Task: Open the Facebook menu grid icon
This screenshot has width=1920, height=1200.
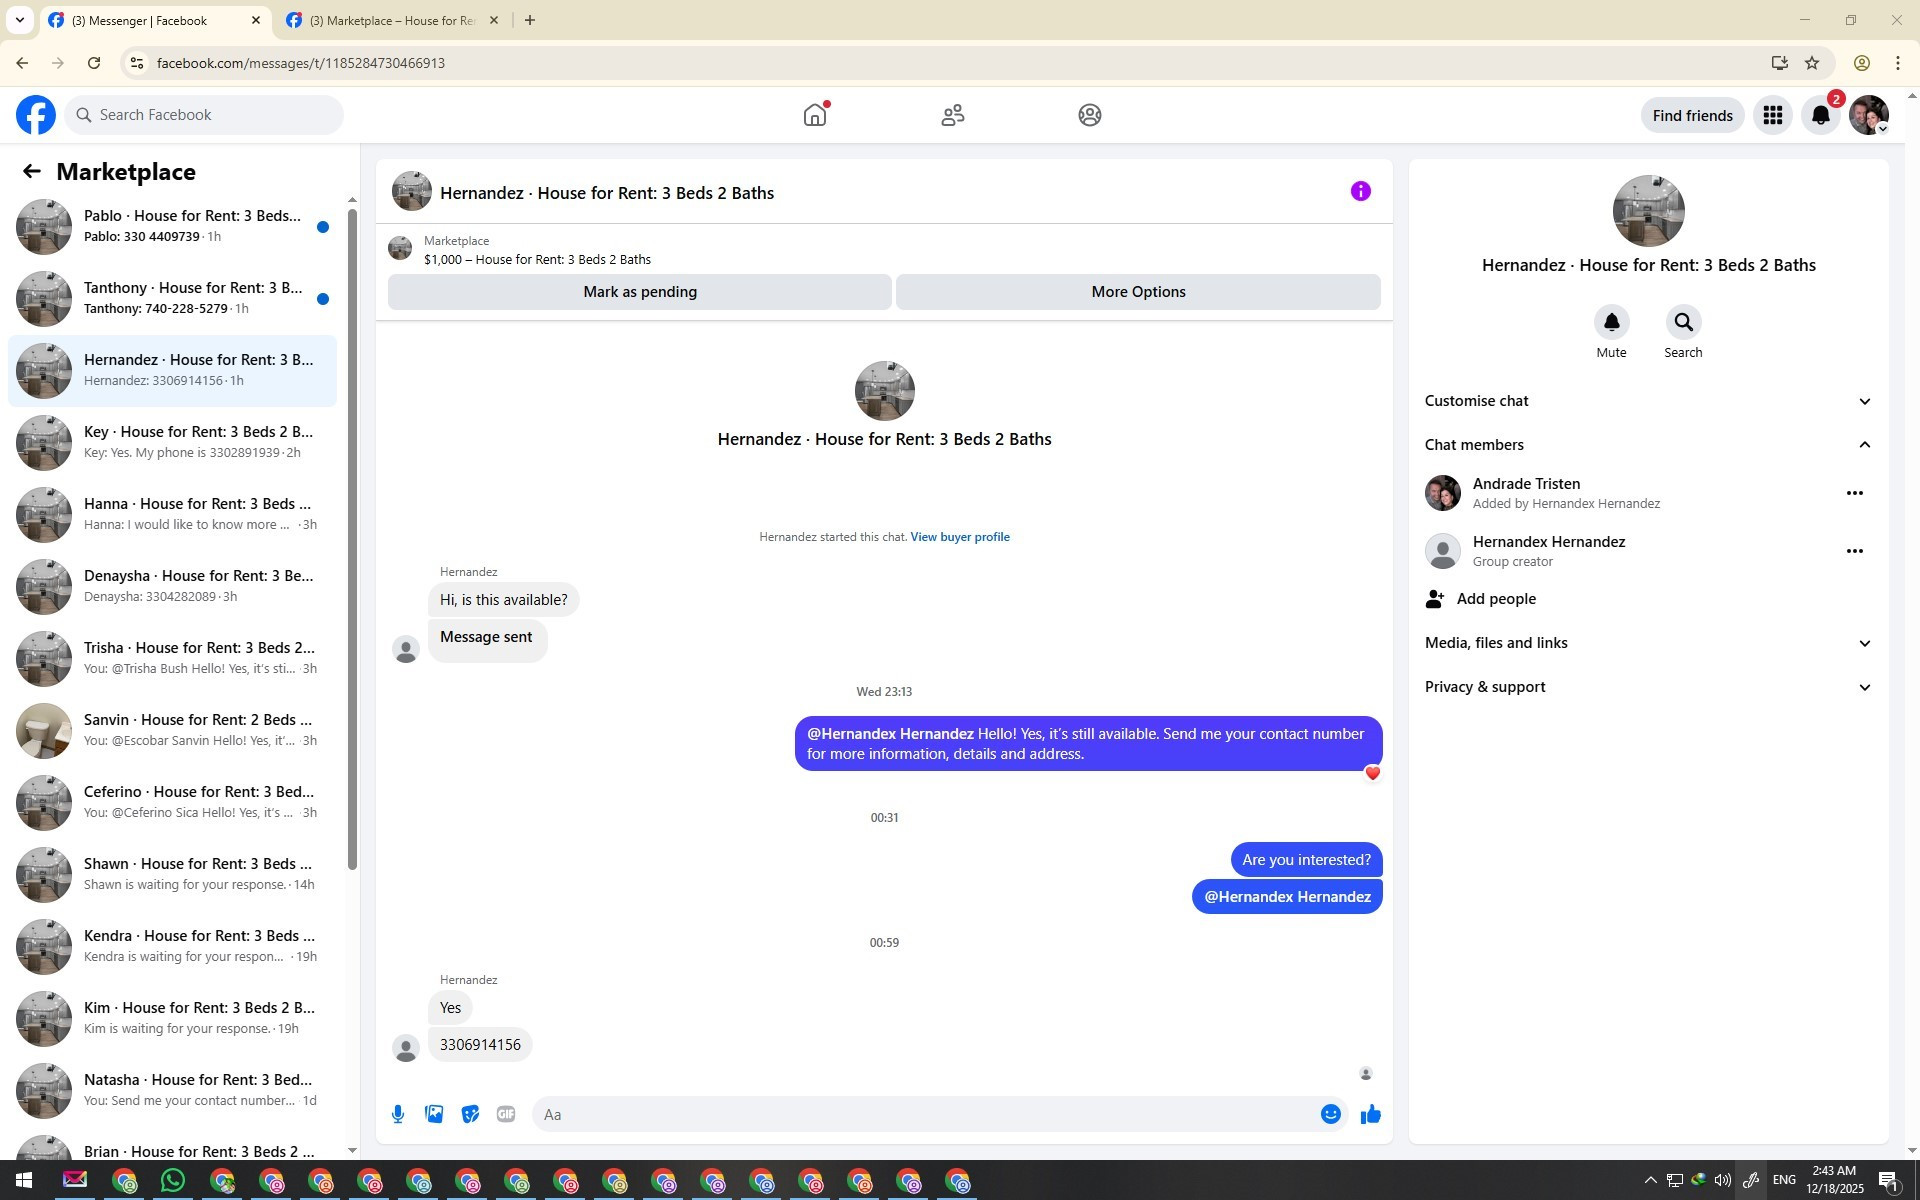Action: point(1772,115)
